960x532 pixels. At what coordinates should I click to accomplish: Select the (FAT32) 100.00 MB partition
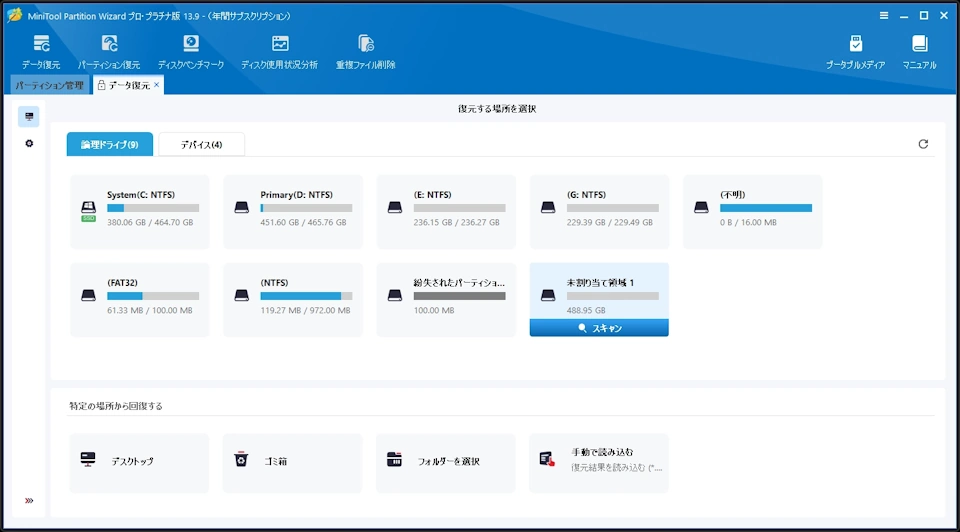point(140,300)
